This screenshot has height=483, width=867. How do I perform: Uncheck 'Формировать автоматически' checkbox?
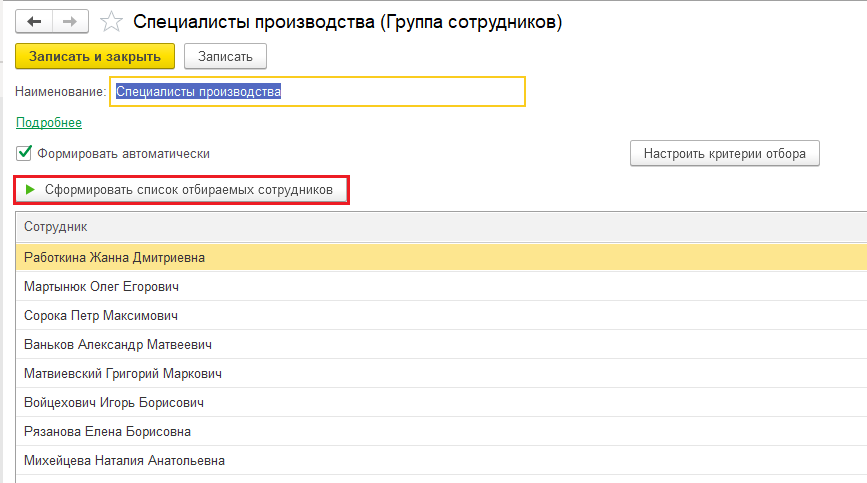25,154
